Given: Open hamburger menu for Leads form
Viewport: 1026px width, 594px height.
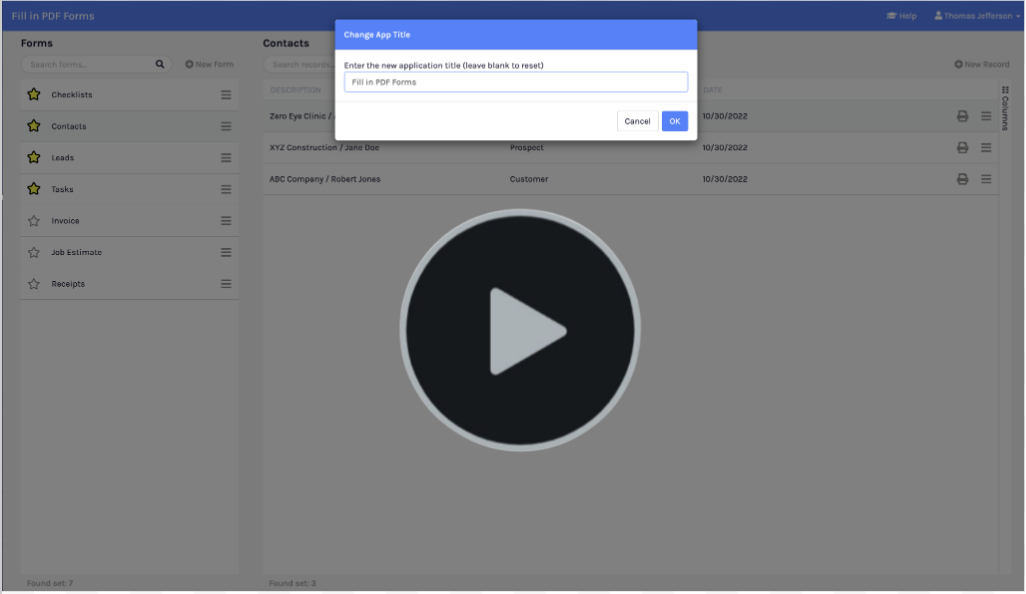Looking at the screenshot, I should tap(226, 158).
